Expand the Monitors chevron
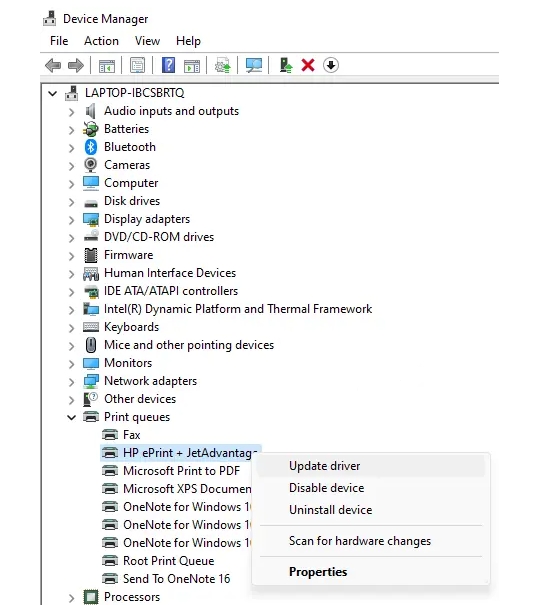This screenshot has height=605, width=539. coord(71,364)
